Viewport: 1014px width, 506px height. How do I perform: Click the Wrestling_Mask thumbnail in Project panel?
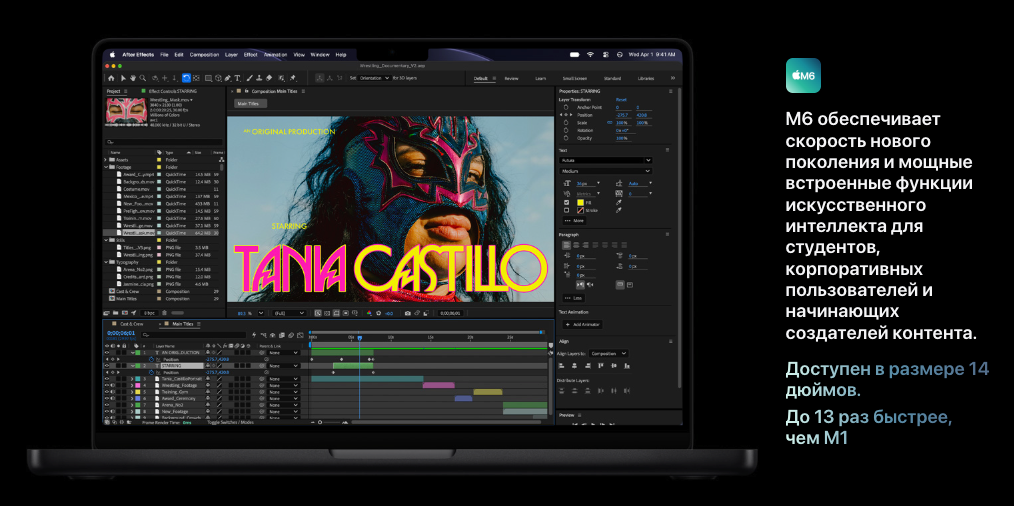(125, 111)
